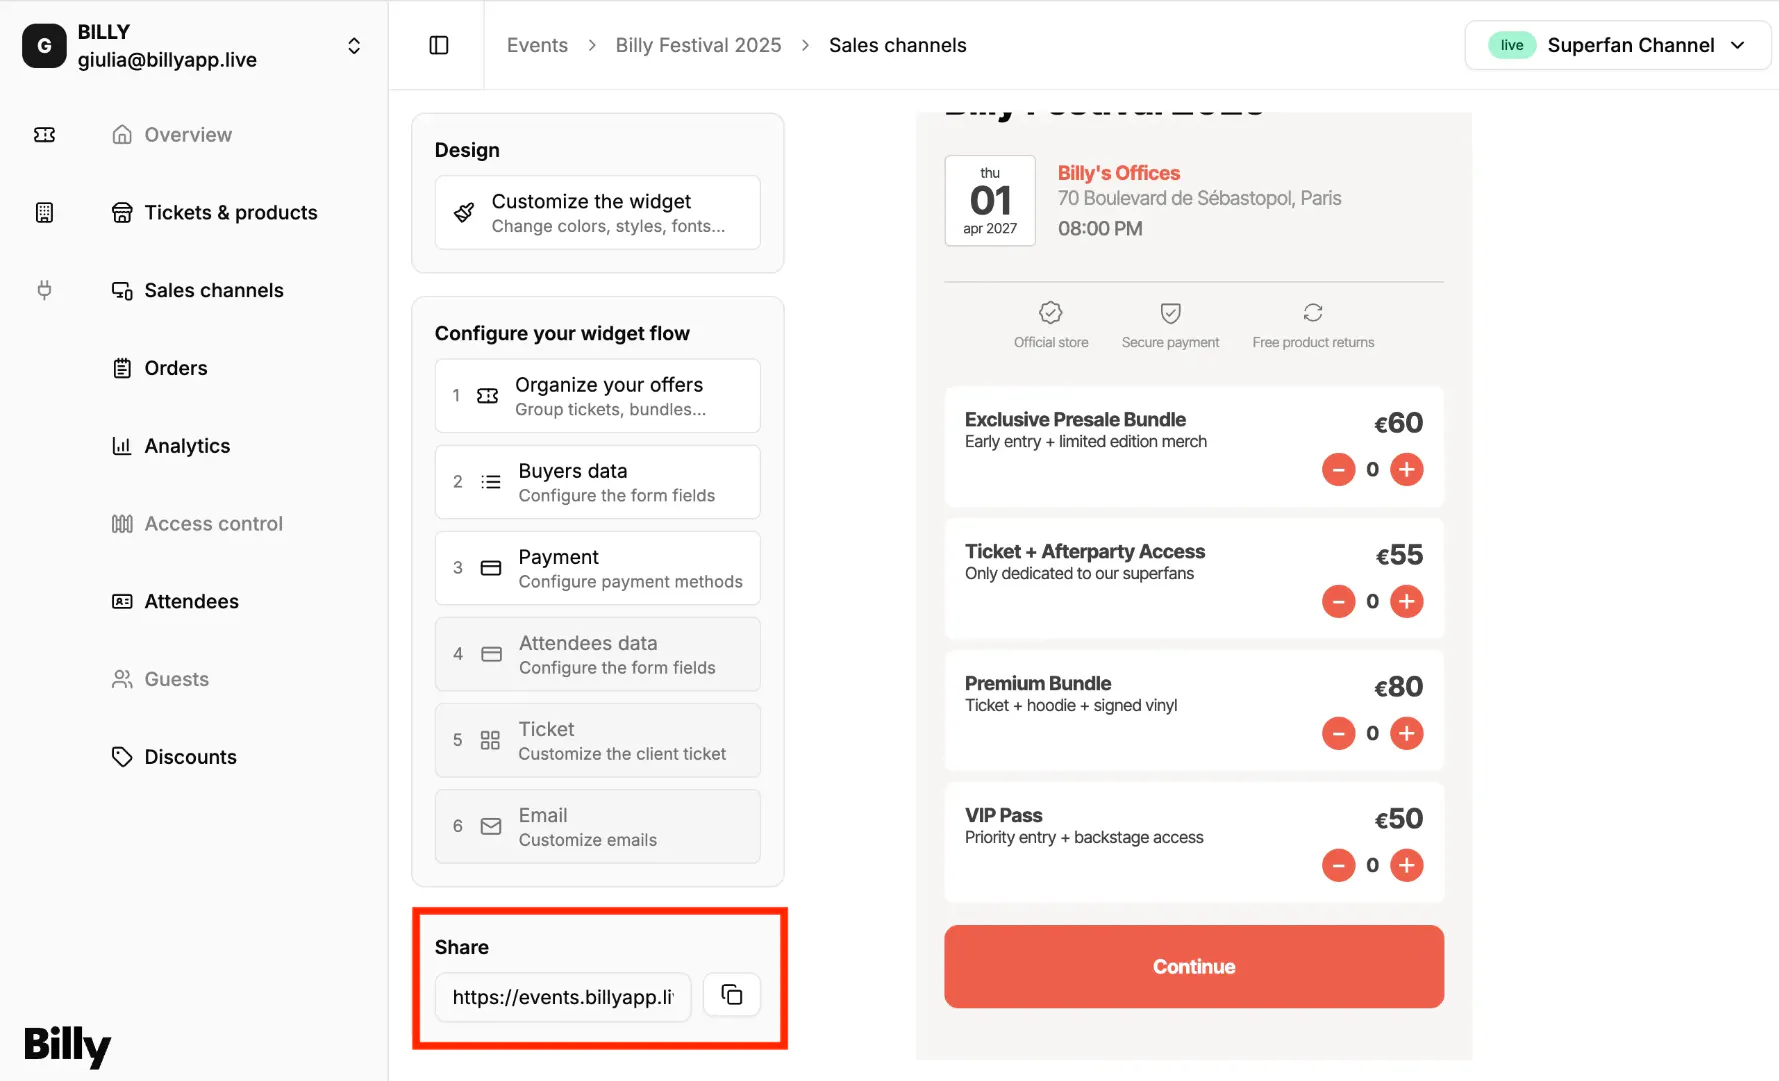
Task: Click the Continue button
Action: coord(1194,966)
